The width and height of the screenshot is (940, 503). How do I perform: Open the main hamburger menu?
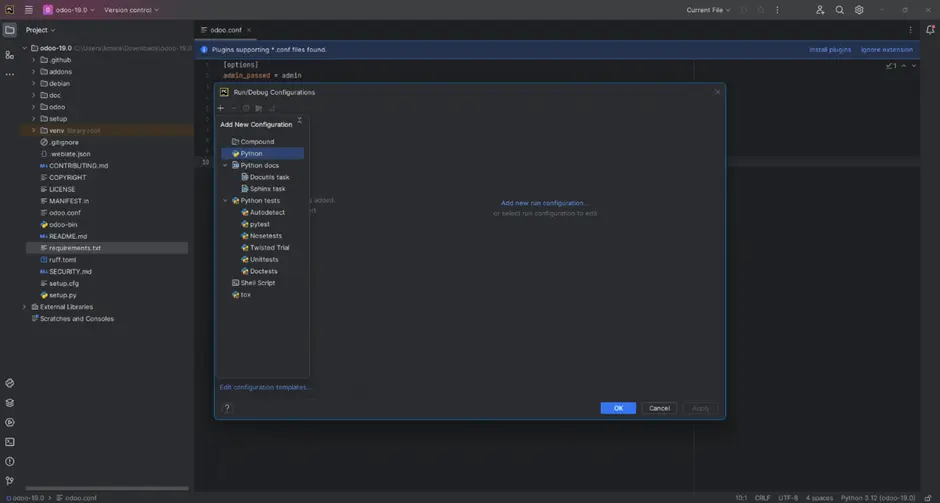(28, 10)
